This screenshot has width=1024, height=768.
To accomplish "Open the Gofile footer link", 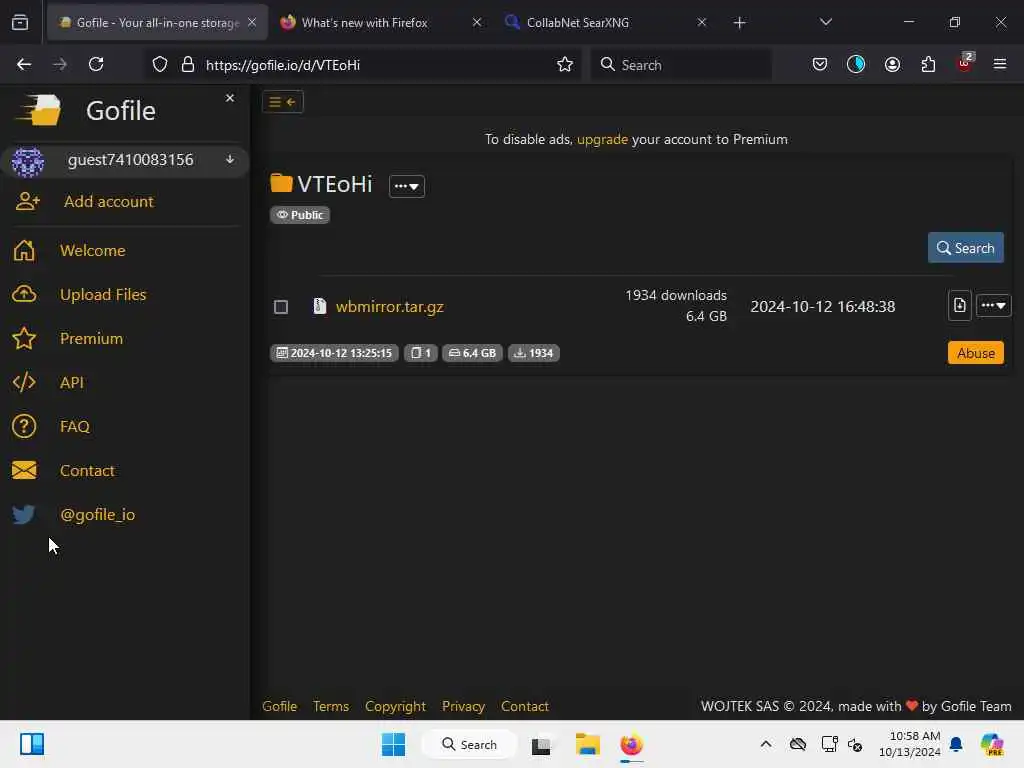I will click(x=280, y=706).
